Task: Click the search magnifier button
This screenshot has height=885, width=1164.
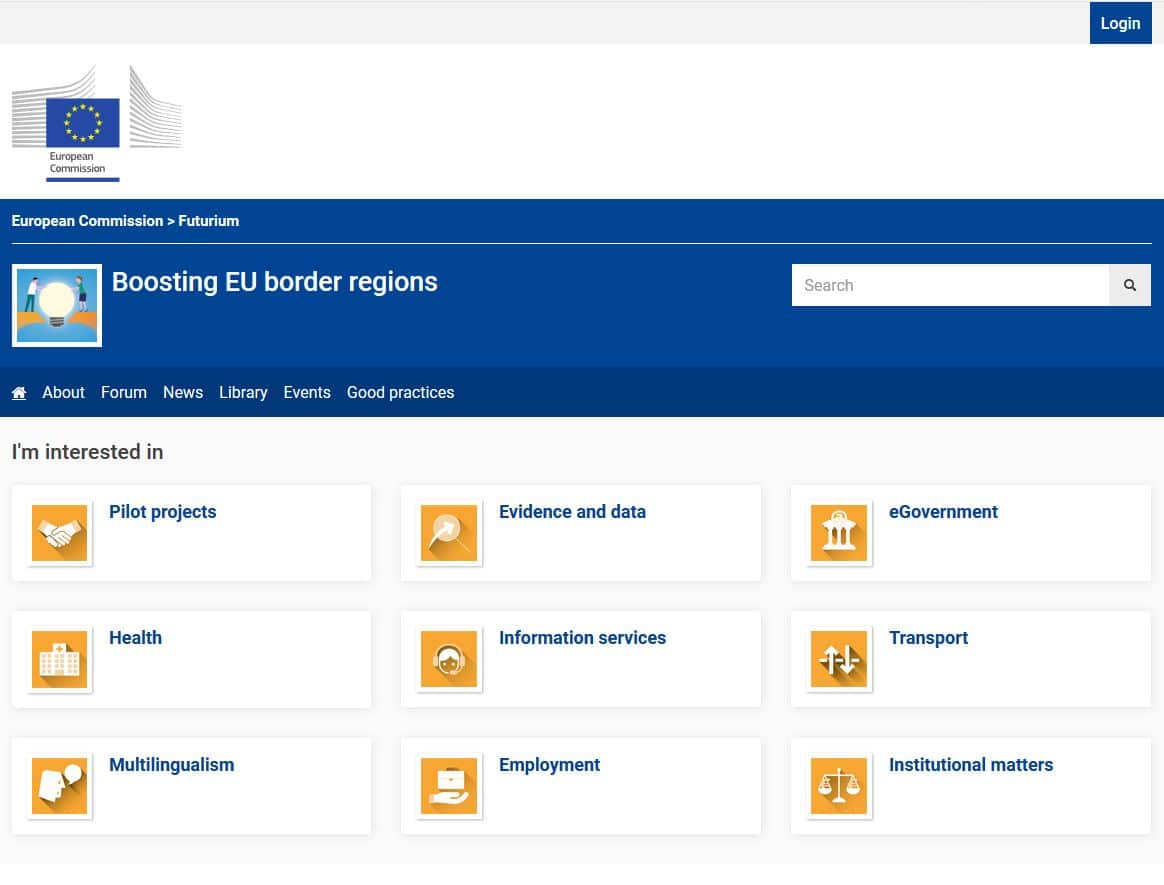Action: (x=1130, y=285)
